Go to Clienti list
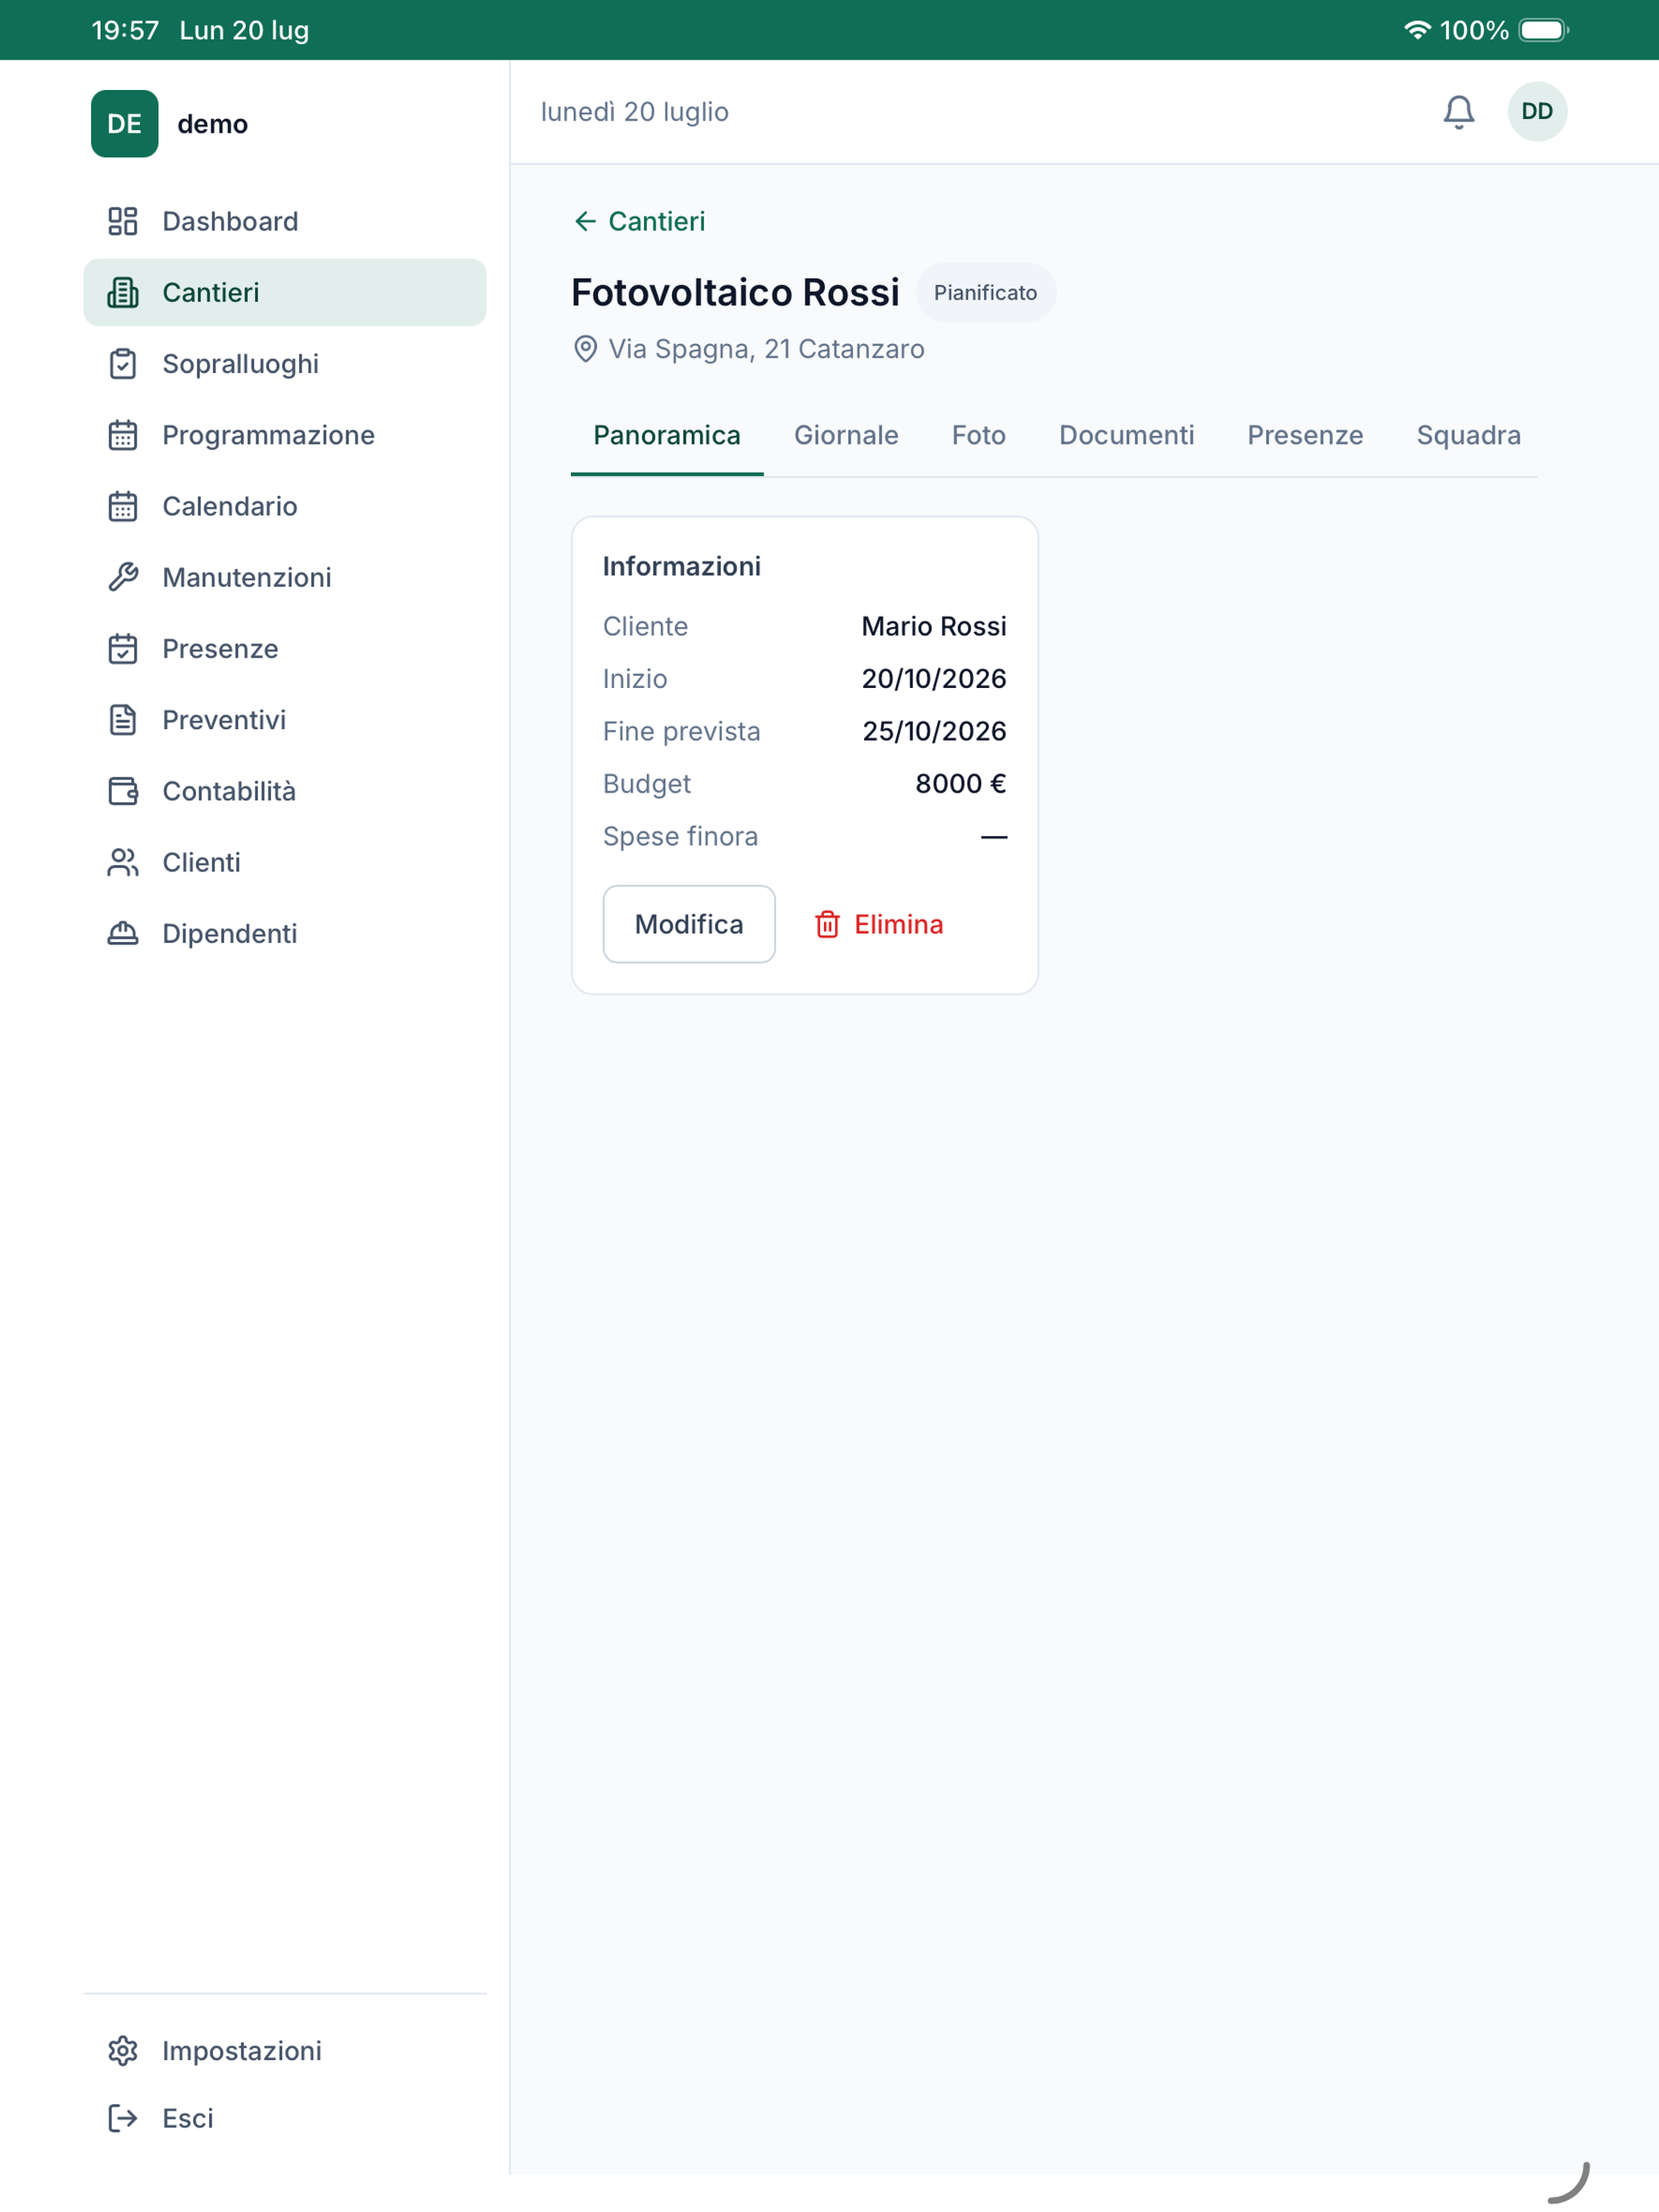Image resolution: width=1659 pixels, height=2212 pixels. [x=285, y=862]
